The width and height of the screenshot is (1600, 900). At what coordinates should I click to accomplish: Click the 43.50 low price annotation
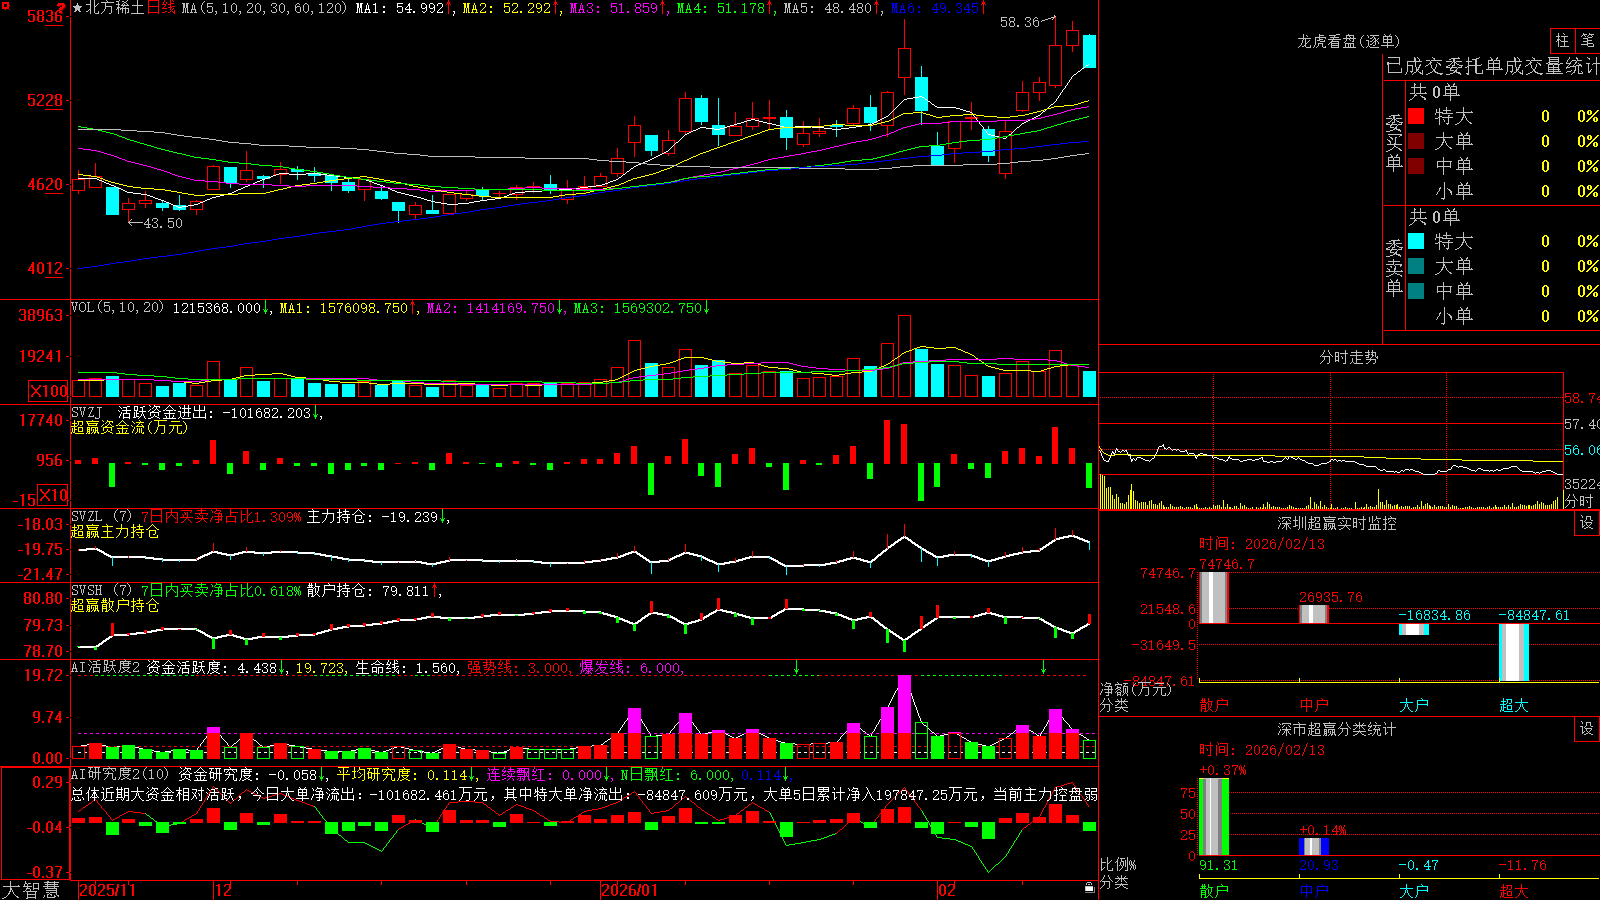point(163,223)
